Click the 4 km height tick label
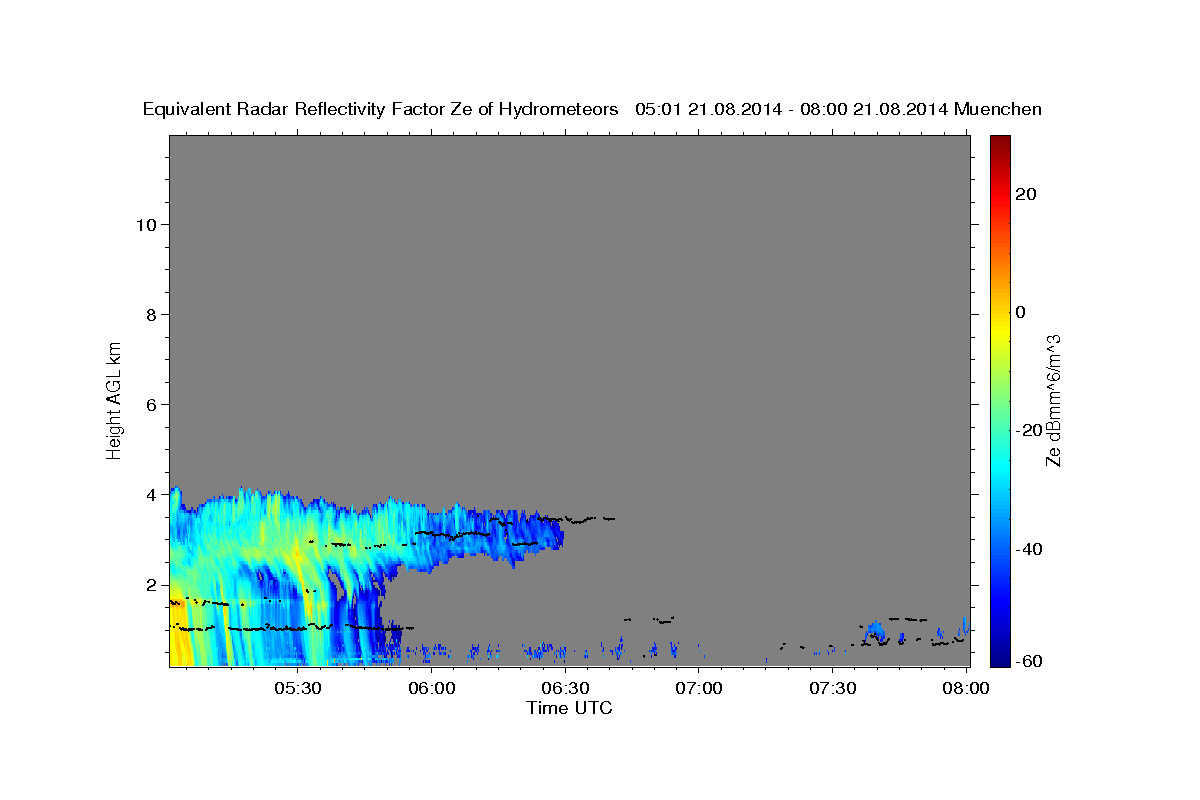The height and width of the screenshot is (800, 1200). [x=152, y=494]
